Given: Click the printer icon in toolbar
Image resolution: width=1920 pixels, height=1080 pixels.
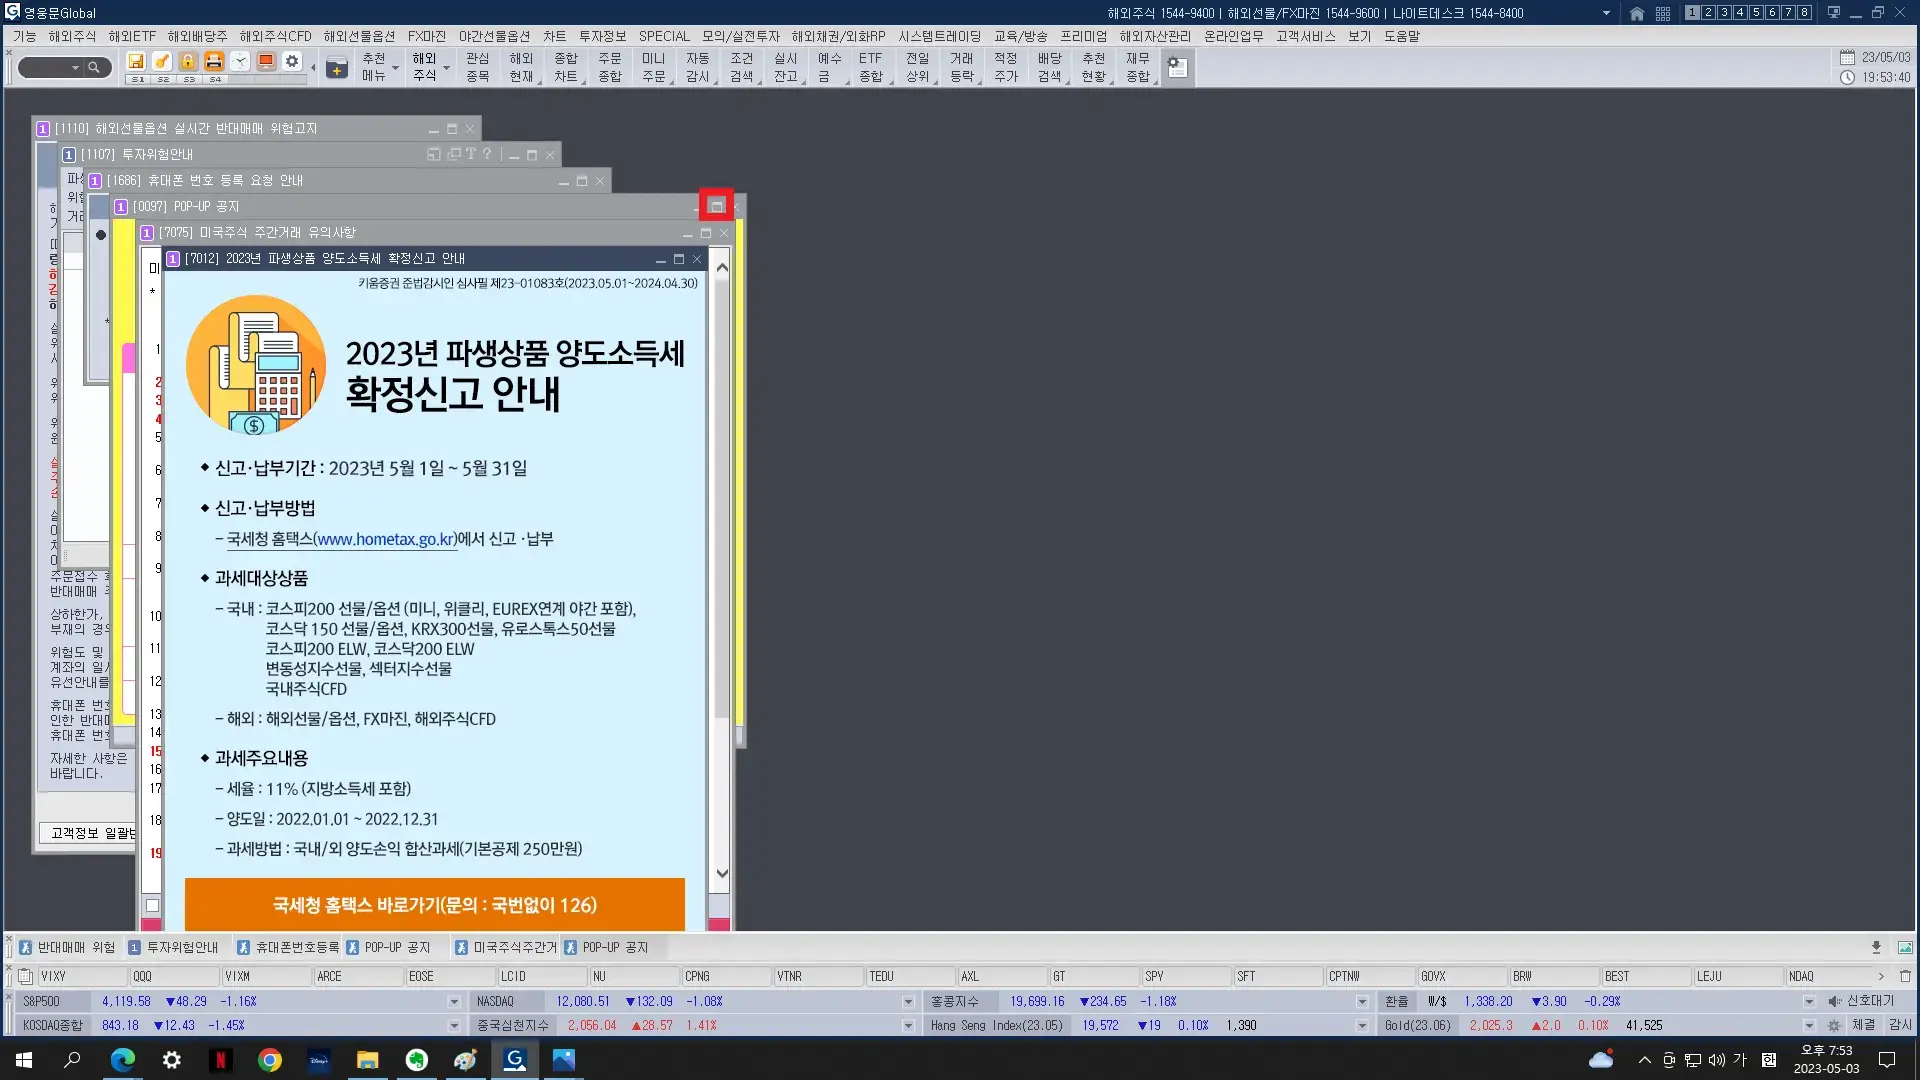Looking at the screenshot, I should coord(214,61).
